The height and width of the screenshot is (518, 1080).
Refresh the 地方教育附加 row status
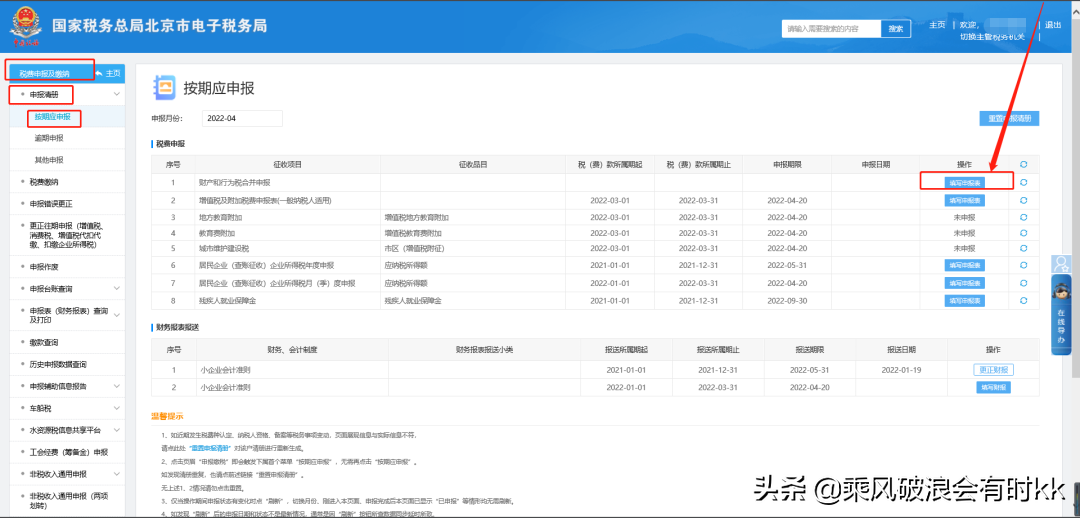[x=1023, y=216]
